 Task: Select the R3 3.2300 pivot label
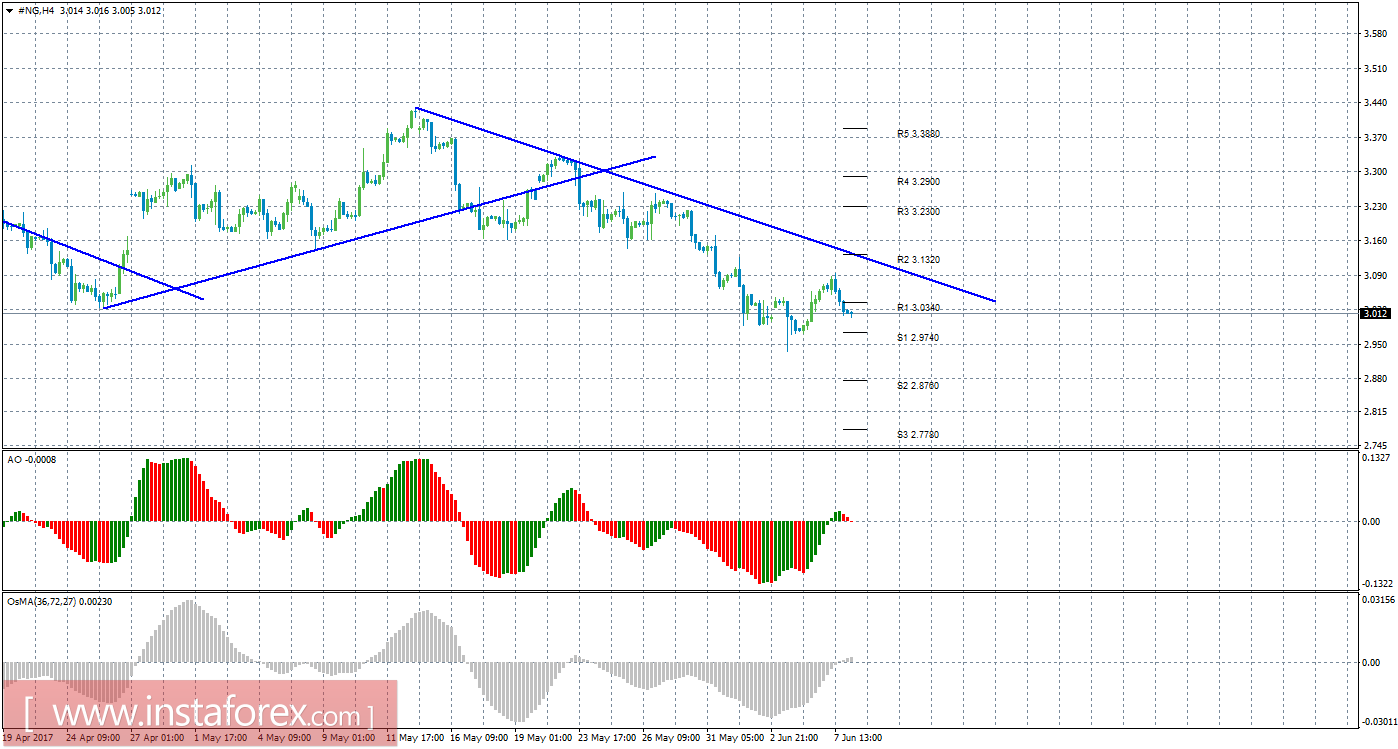[918, 212]
